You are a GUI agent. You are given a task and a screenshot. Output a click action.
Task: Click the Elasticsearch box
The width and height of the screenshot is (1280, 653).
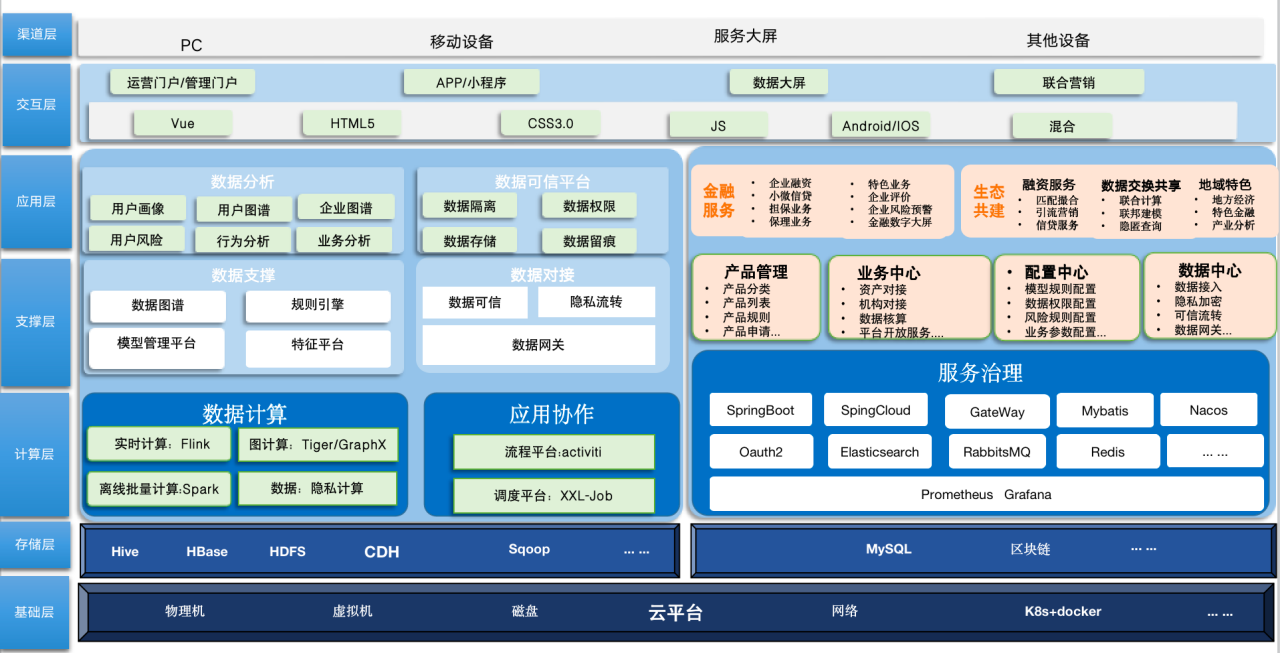coord(880,452)
